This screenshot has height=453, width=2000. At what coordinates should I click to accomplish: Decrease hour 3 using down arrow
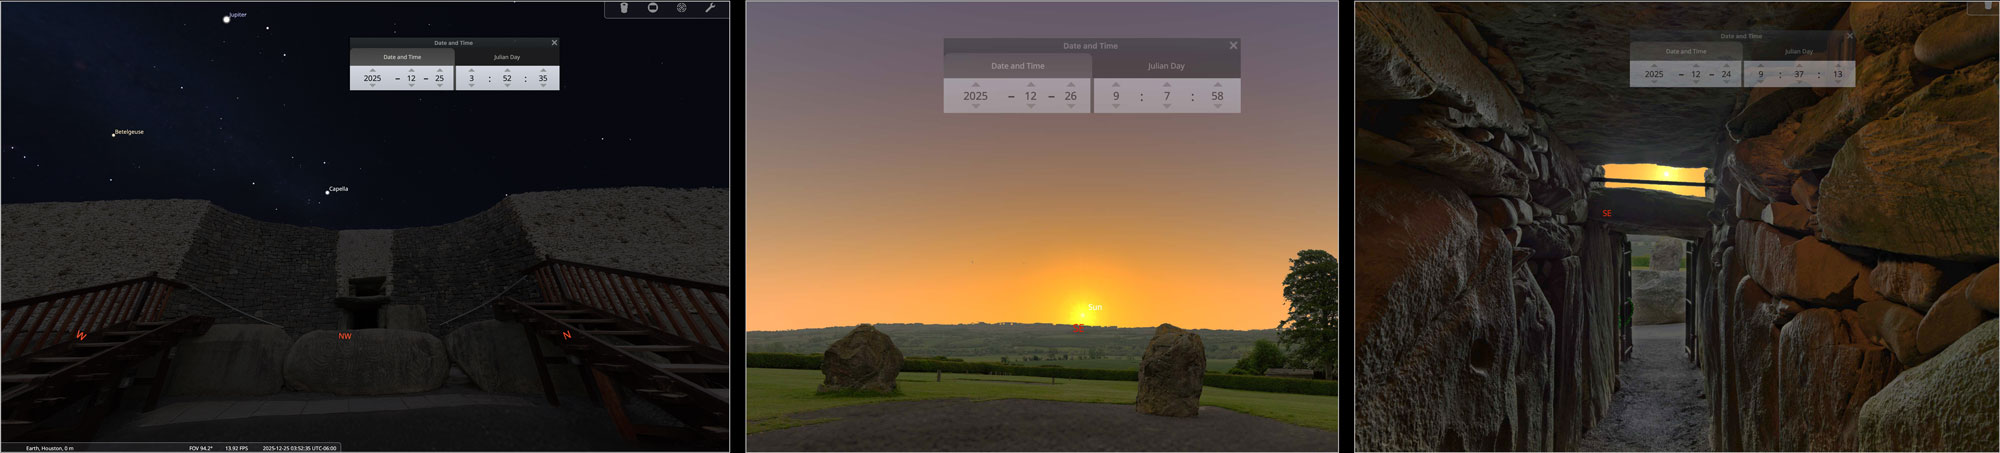coord(471,86)
